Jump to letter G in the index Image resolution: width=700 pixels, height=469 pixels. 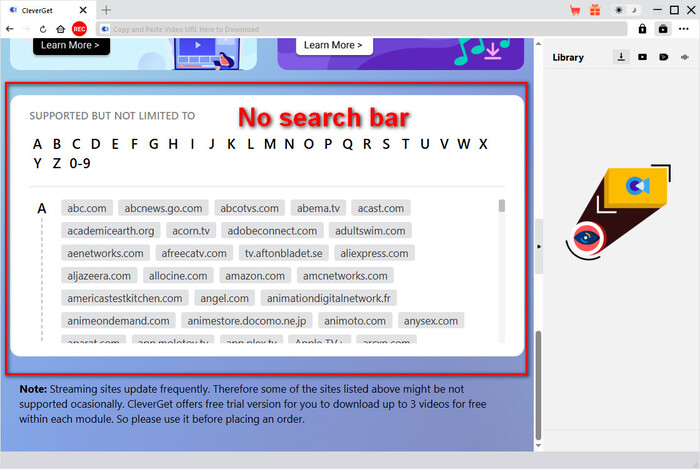point(154,144)
